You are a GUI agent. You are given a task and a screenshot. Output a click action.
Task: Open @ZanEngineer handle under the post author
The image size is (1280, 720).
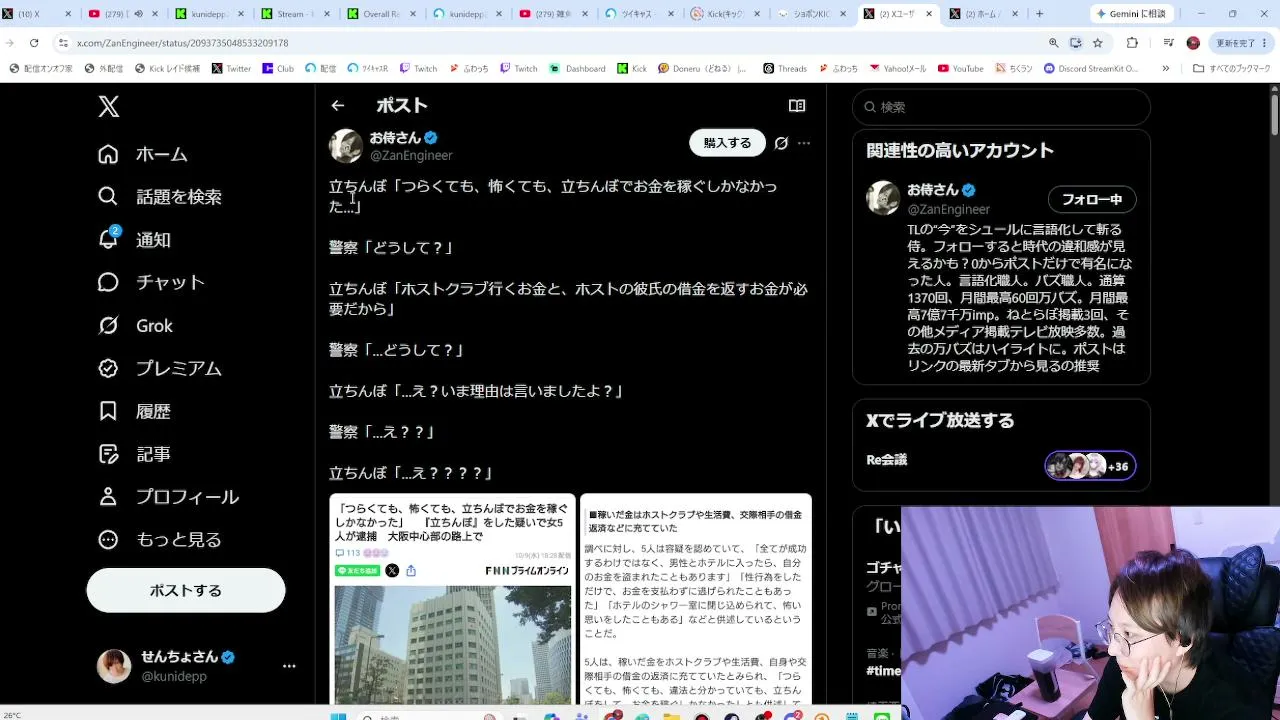pos(411,156)
